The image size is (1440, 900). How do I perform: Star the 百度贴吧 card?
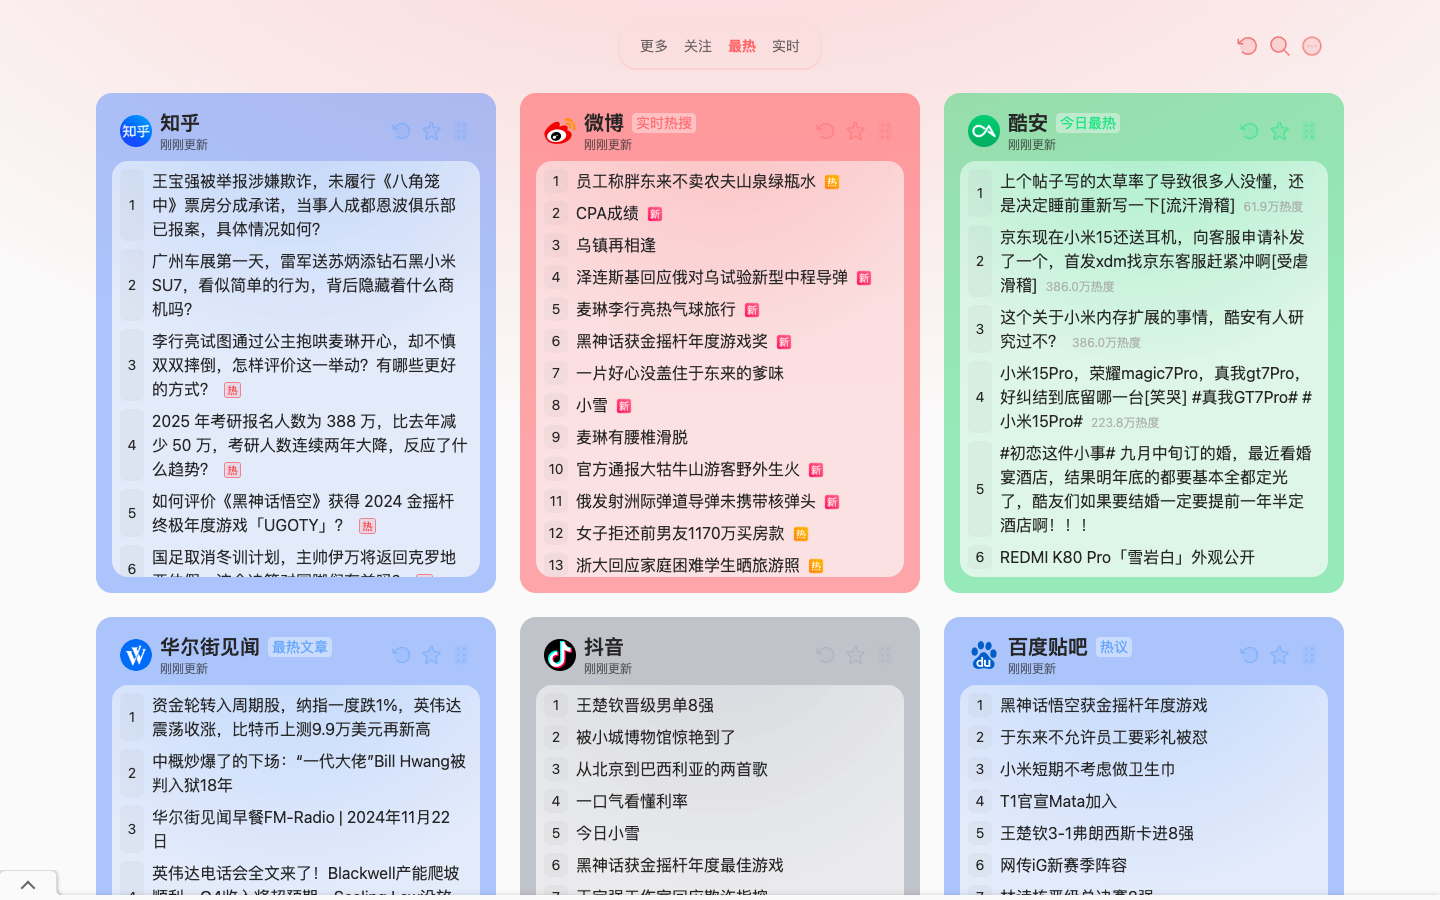click(x=1279, y=655)
